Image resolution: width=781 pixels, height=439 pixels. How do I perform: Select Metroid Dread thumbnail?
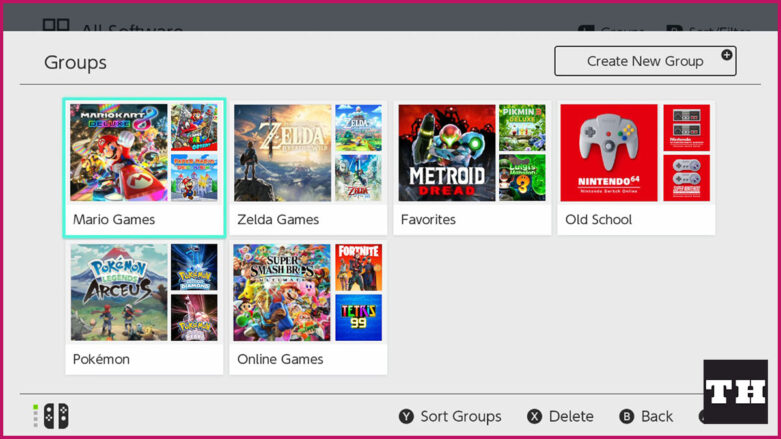pos(447,152)
